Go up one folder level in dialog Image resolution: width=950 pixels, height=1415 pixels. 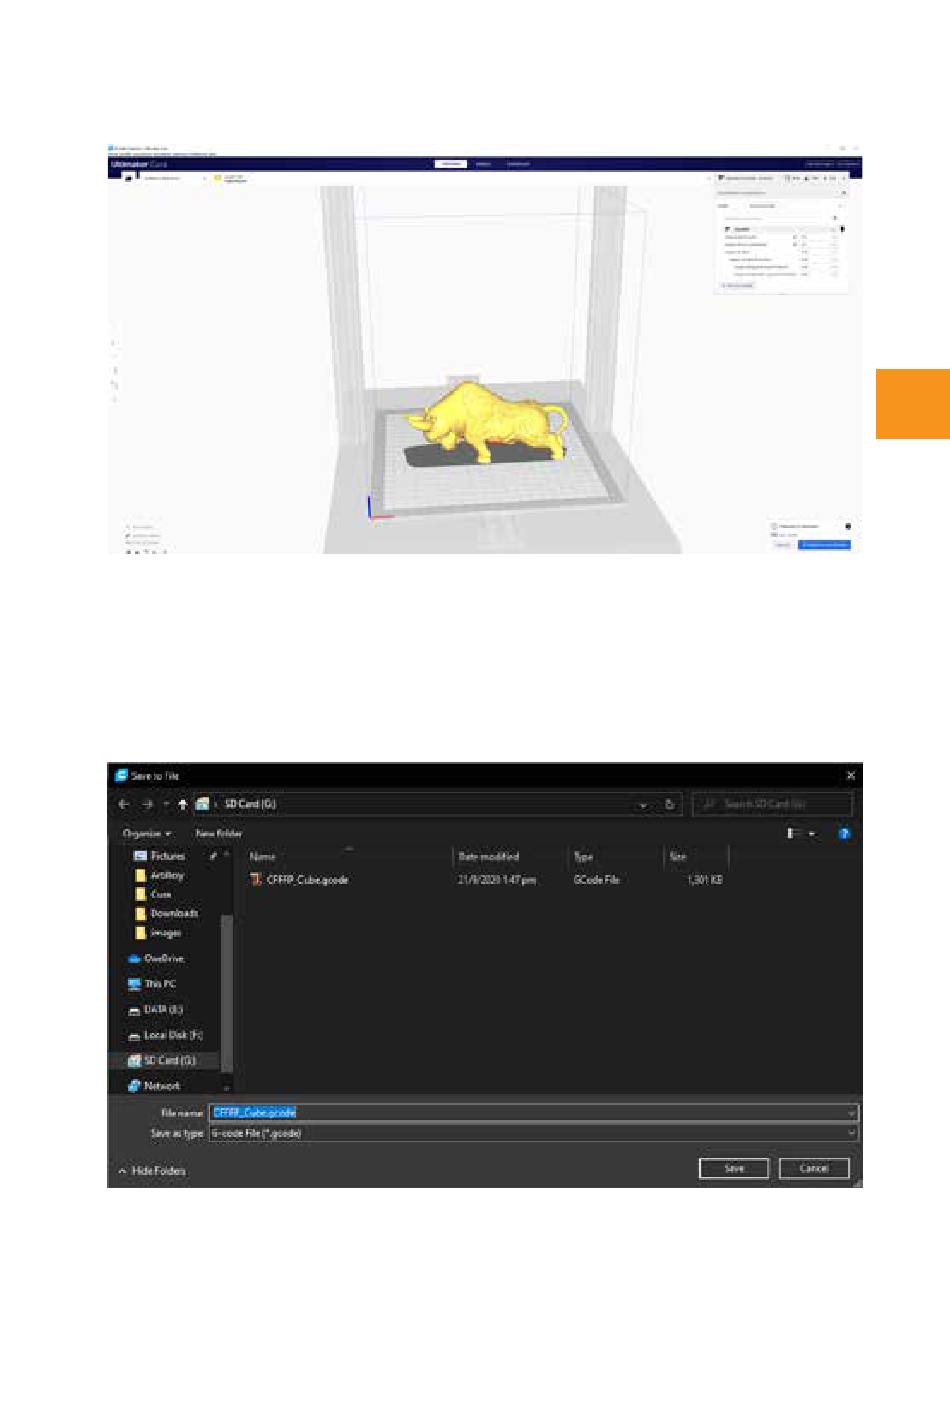coord(182,804)
